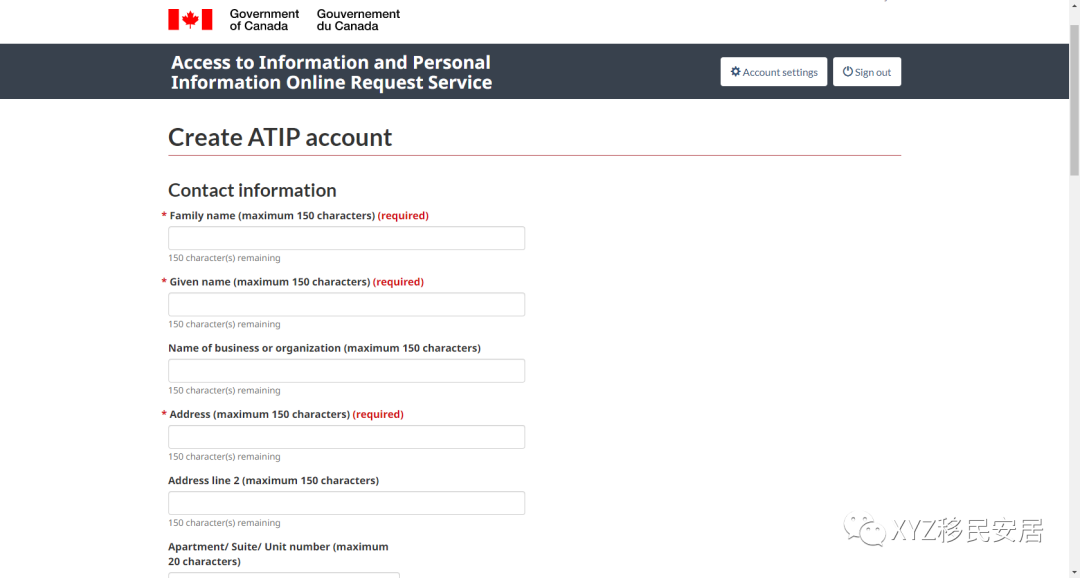This screenshot has height=578, width=1080.
Task: Open Account settings
Action: 773,72
